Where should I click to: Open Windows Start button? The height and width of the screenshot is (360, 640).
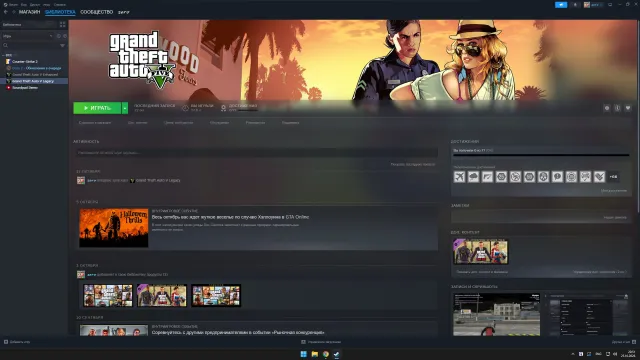click(303, 354)
